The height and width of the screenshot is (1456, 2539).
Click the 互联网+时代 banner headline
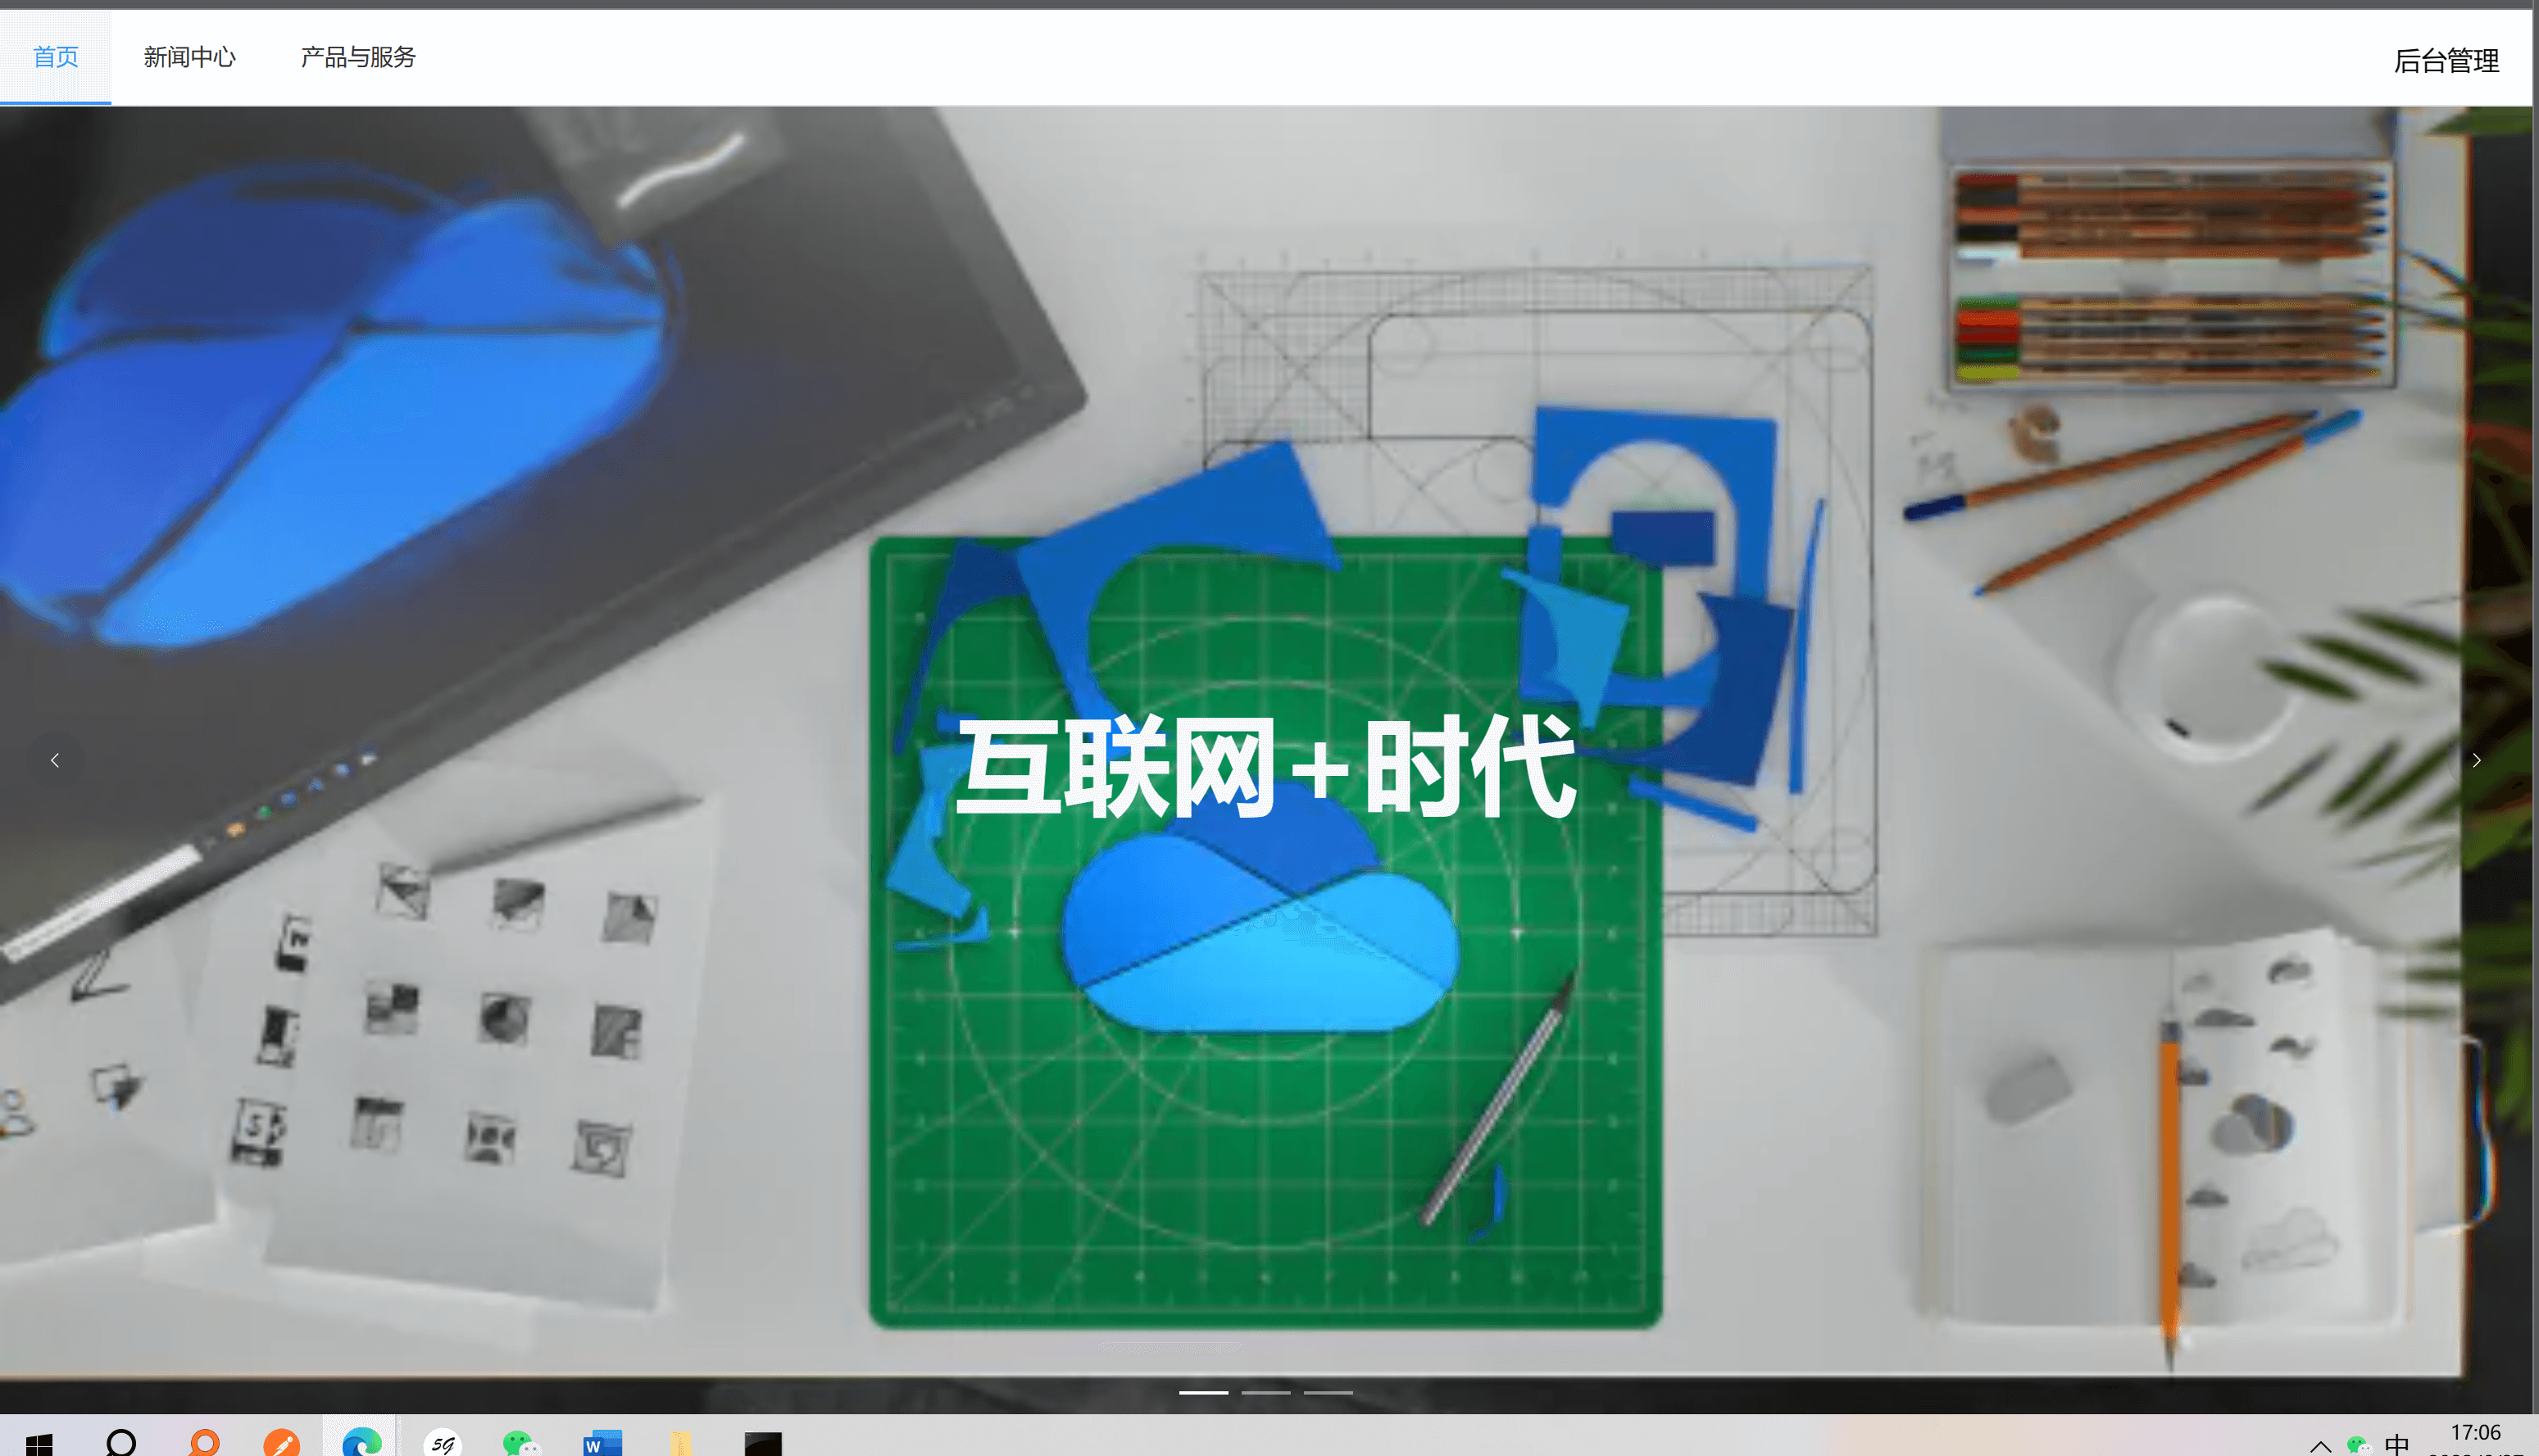click(x=1266, y=768)
